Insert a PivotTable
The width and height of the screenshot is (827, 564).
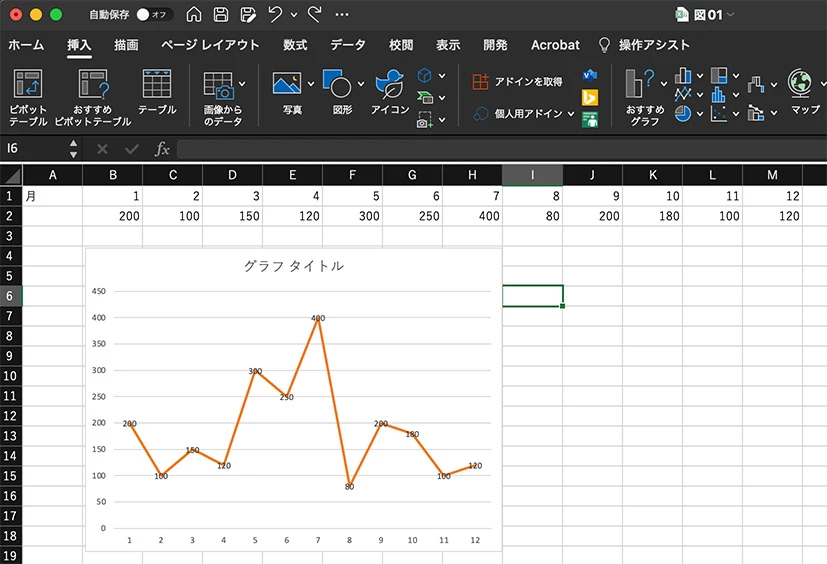pyautogui.click(x=28, y=97)
